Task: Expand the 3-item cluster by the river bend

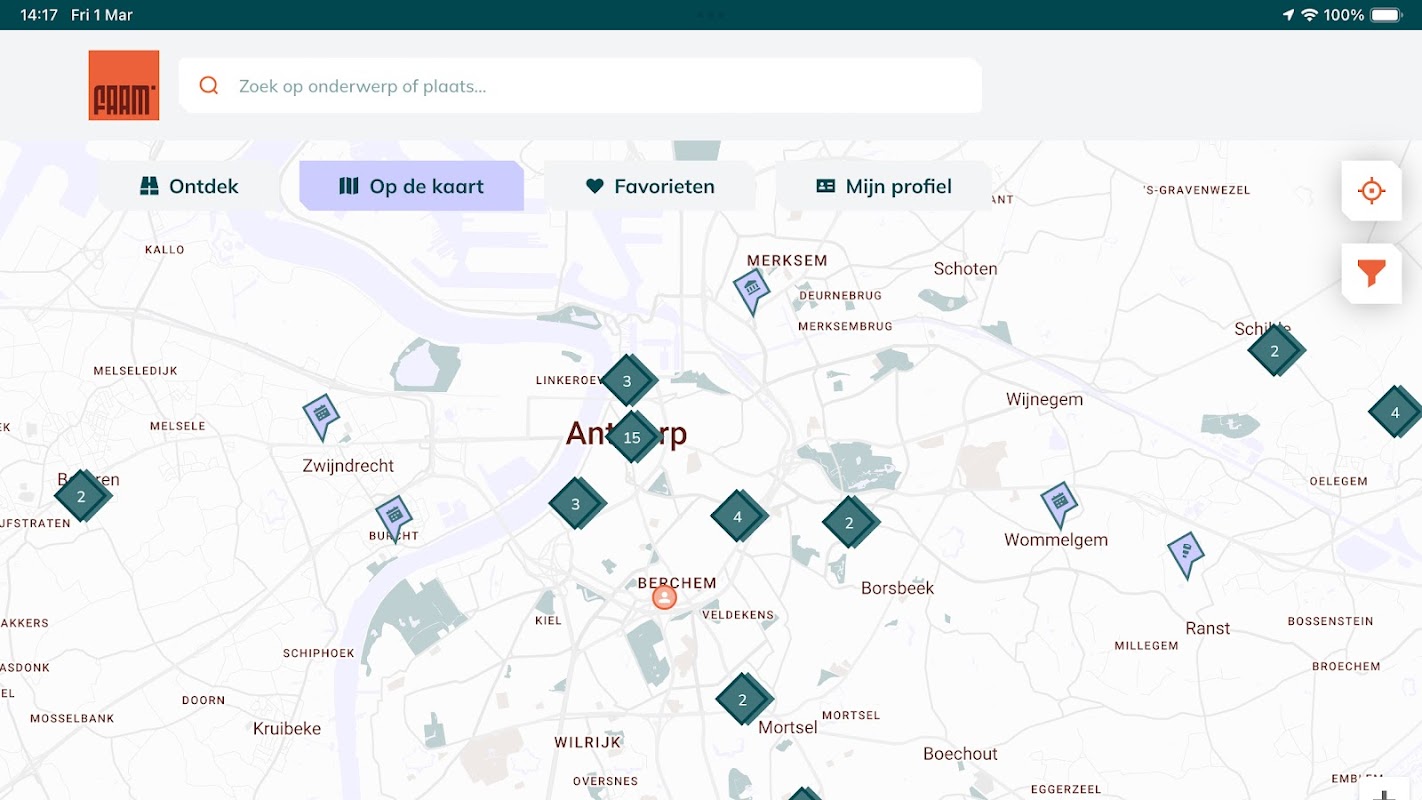Action: tap(576, 504)
